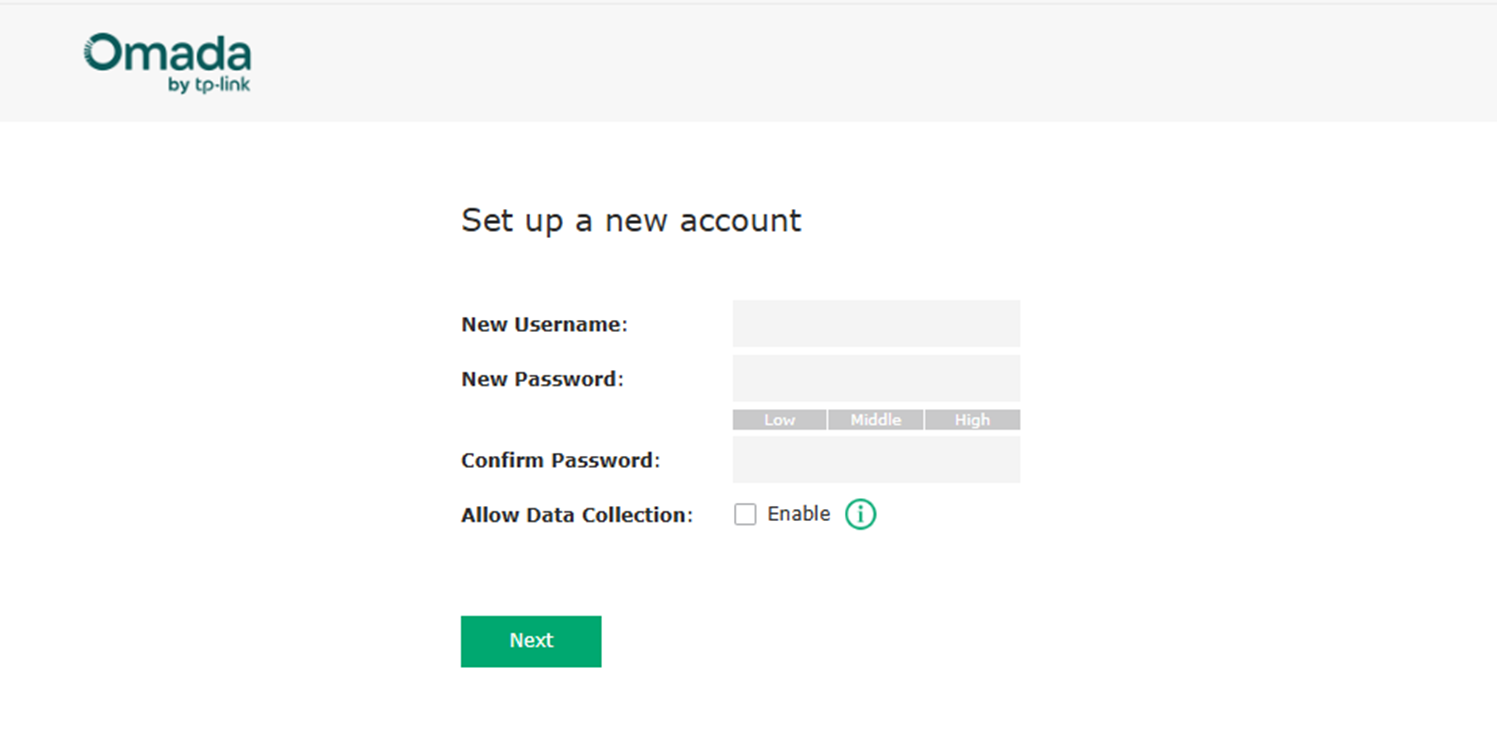The width and height of the screenshot is (1497, 755).
Task: Click the swirled O emblem in the Omada logo
Action: [x=102, y=53]
